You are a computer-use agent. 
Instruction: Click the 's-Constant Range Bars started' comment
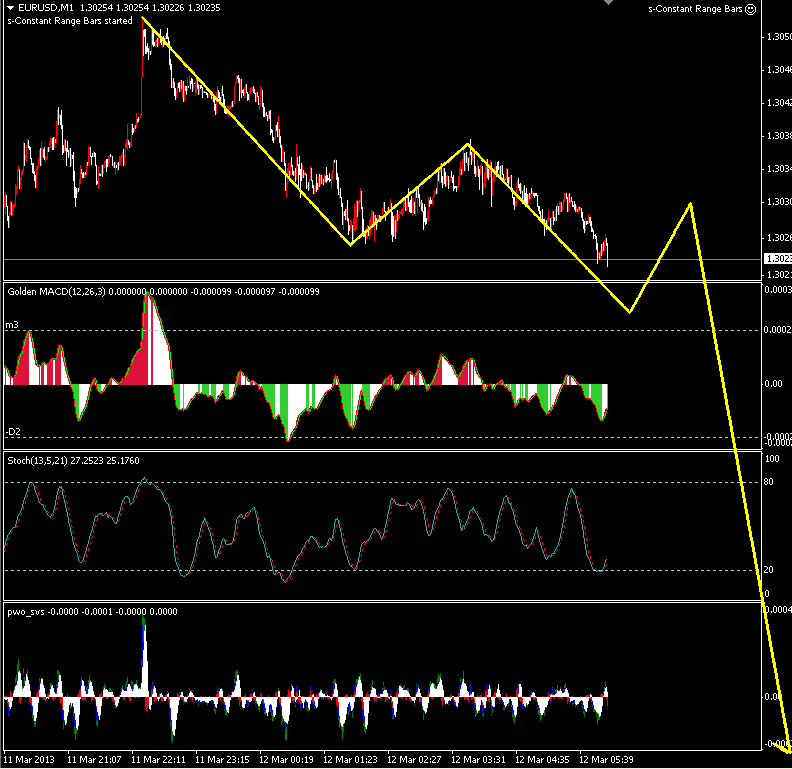[x=70, y=21]
